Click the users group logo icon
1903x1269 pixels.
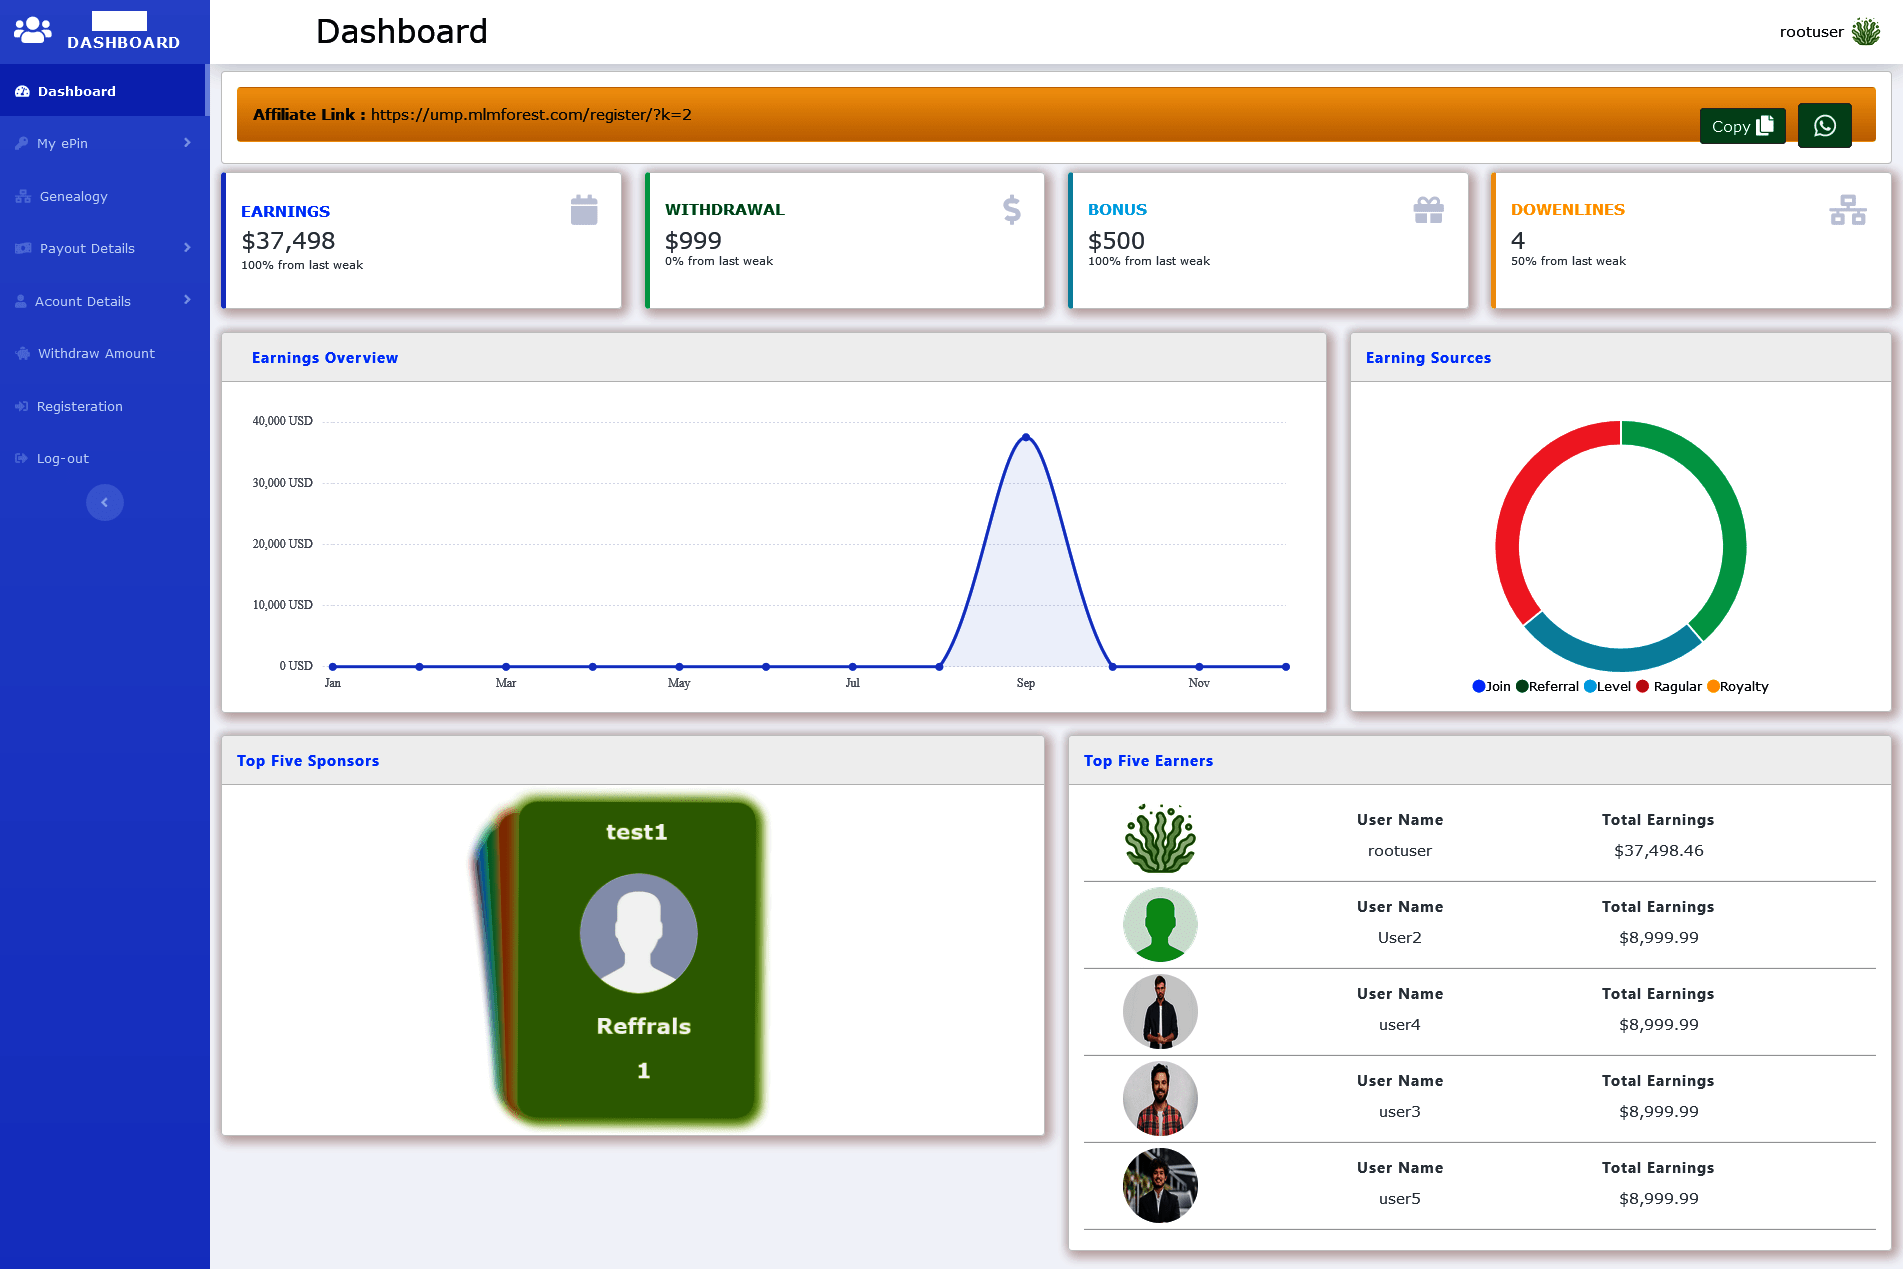[32, 30]
